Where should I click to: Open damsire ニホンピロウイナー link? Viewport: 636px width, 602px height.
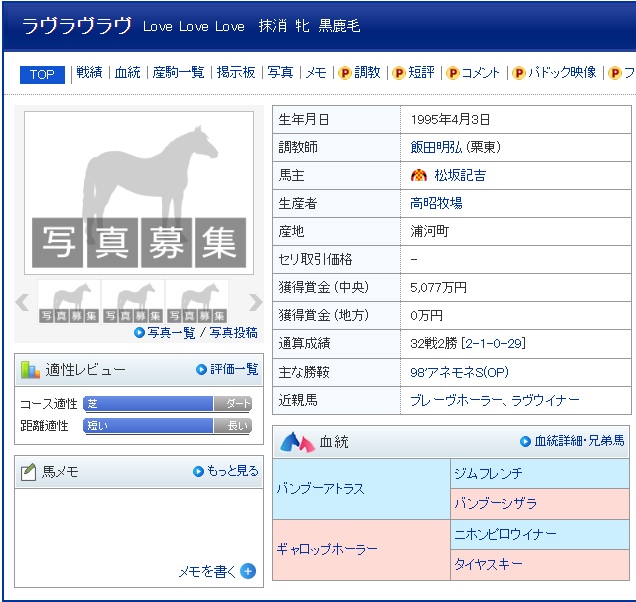(505, 534)
